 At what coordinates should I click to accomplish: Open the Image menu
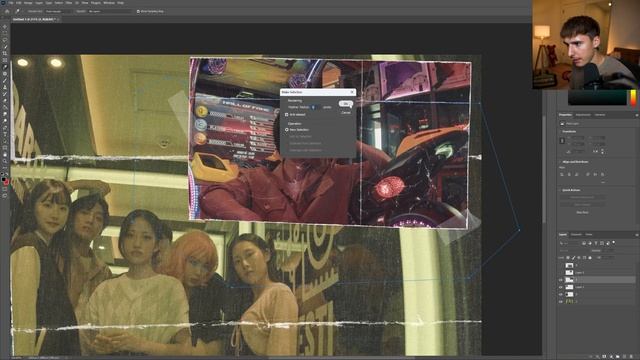coord(28,3)
